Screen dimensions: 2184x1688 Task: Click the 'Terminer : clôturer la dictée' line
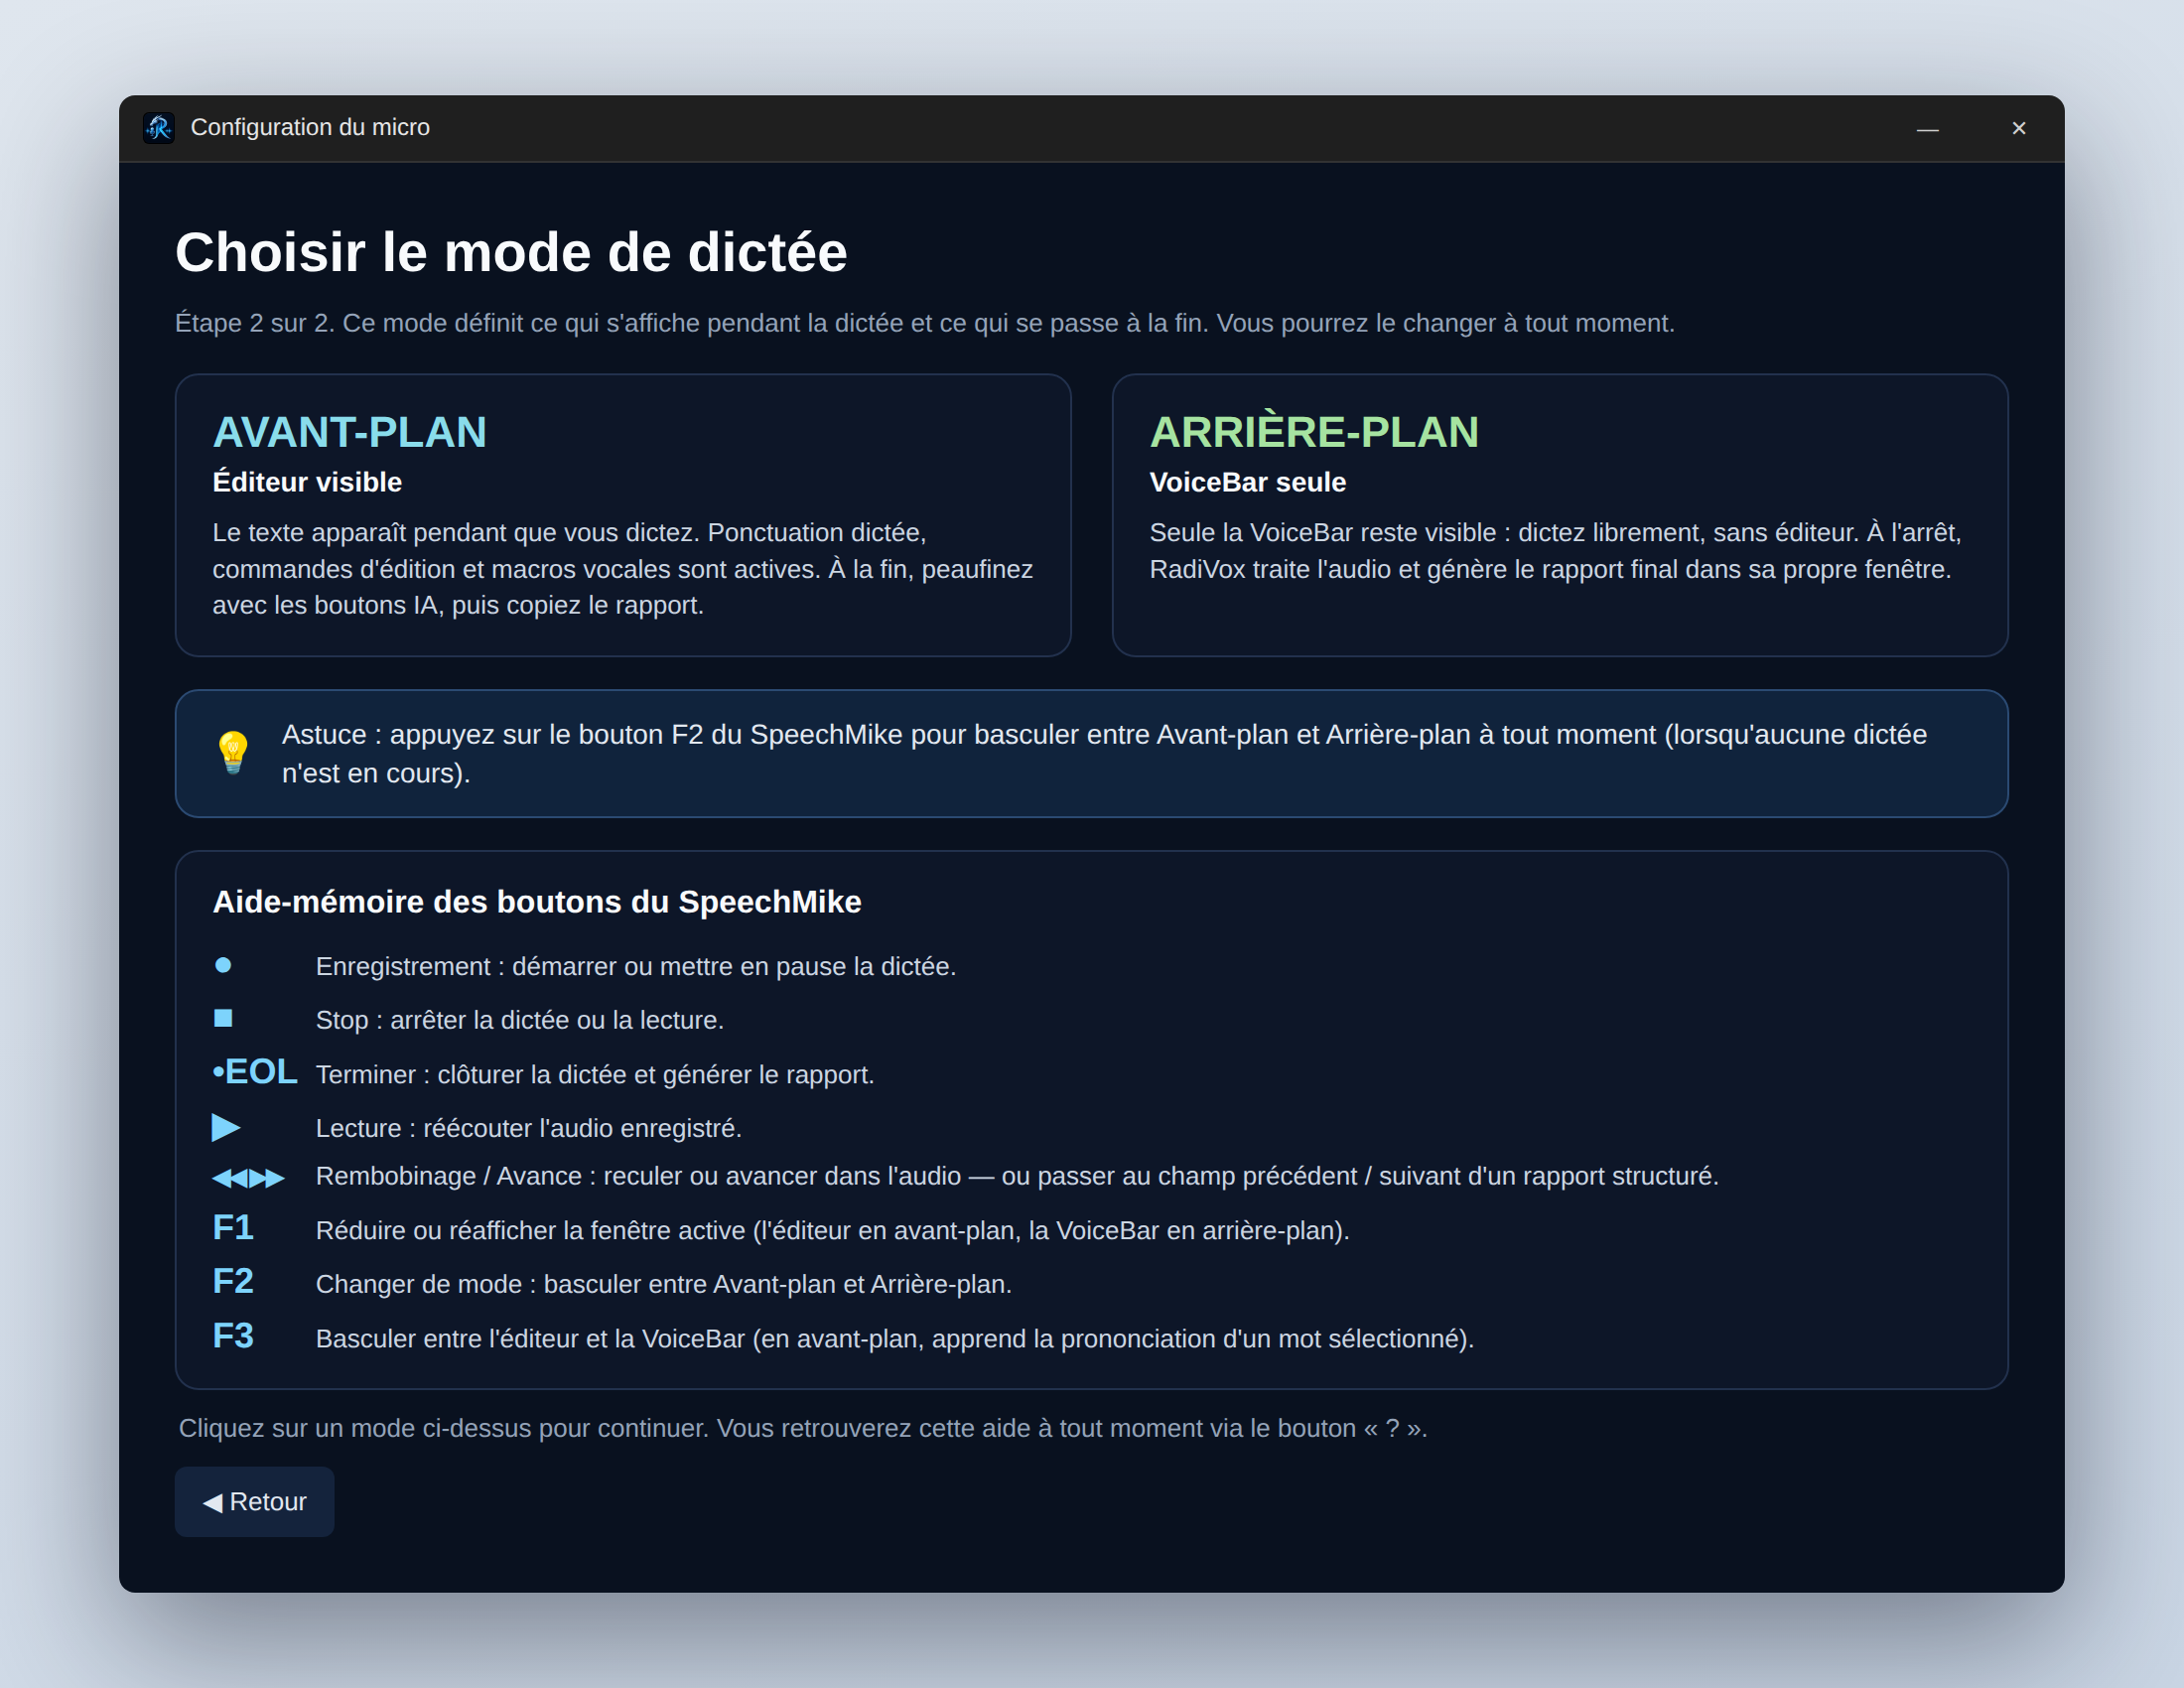pos(595,1074)
